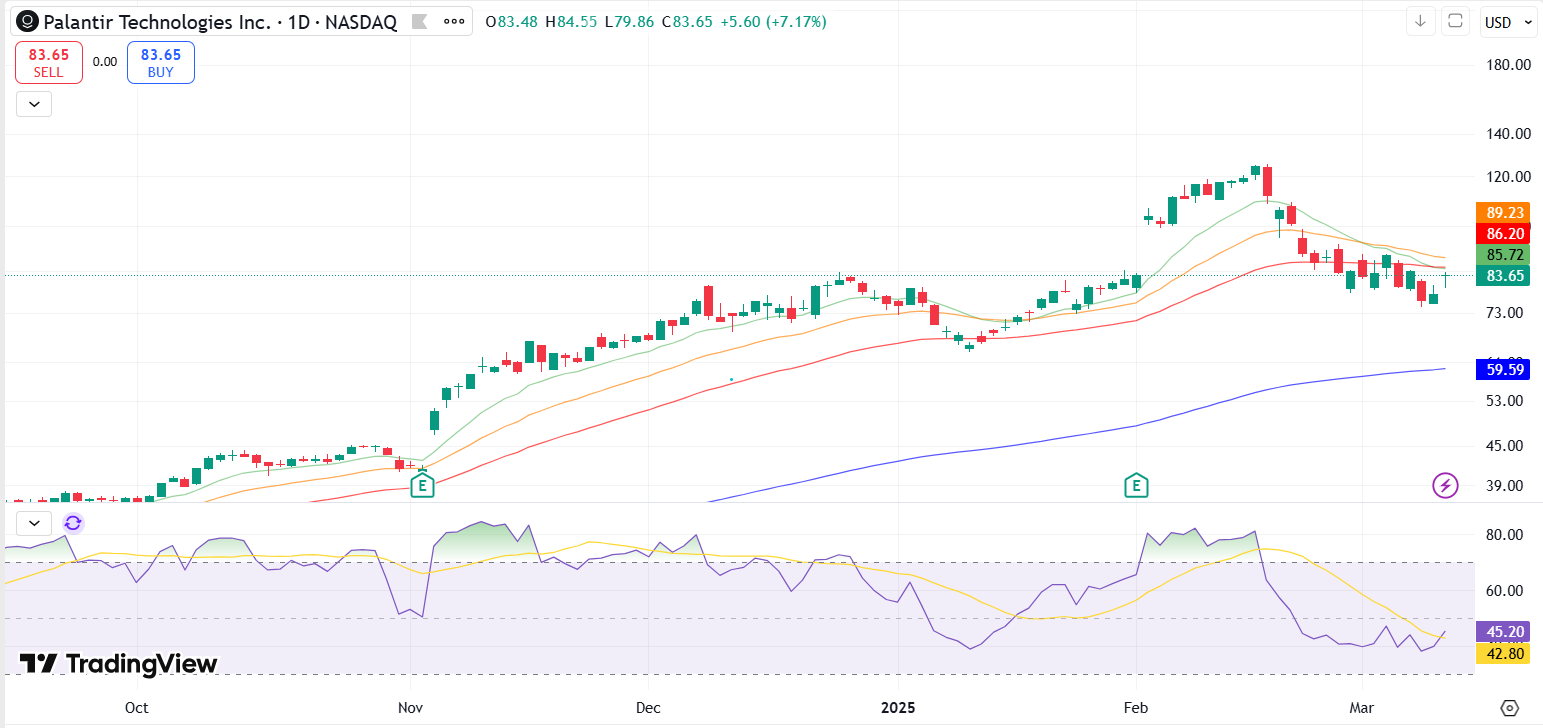This screenshot has width=1543, height=728.
Task: Click the L79.86 low value
Action: pyautogui.click(x=627, y=21)
